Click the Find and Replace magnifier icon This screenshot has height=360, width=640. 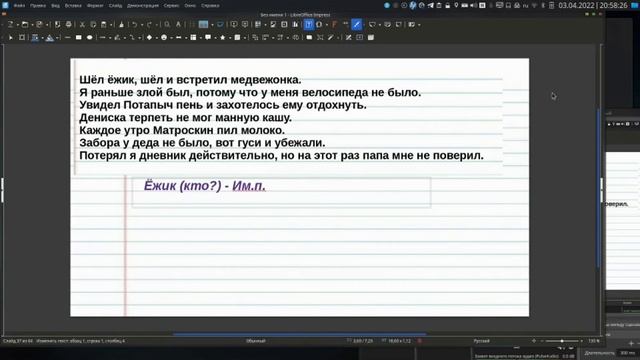click(167, 24)
